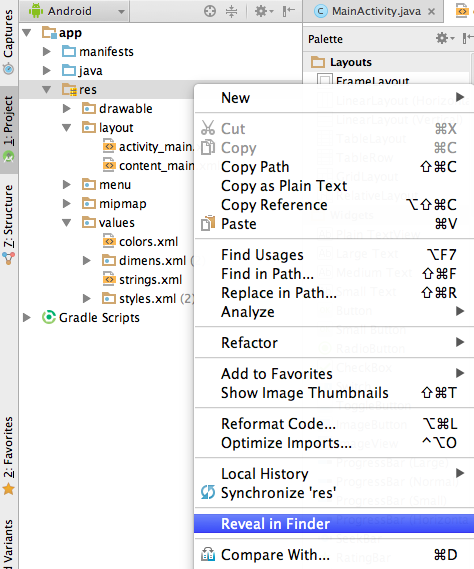Viewport: 474px width, 569px height.
Task: Click the Gradle Scripts icon
Action: coord(49,317)
